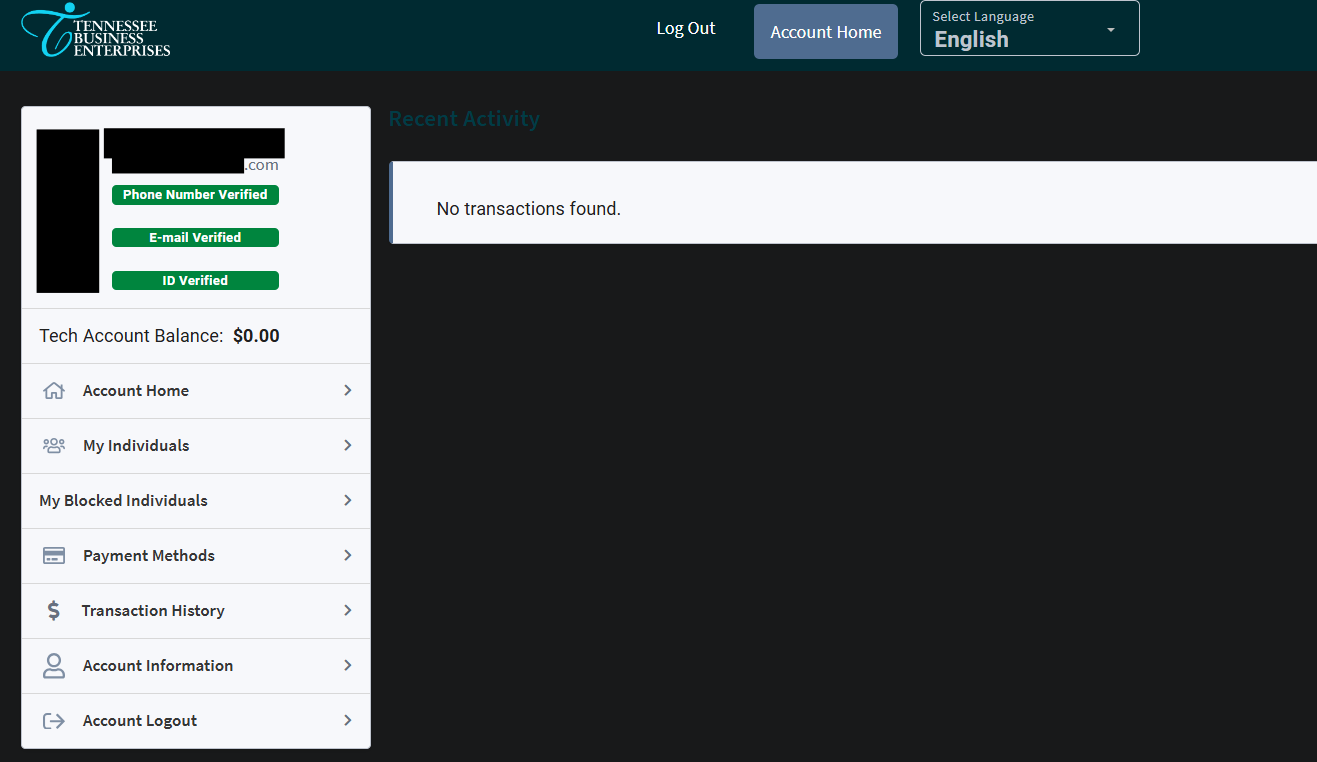Click the dollar sign icon for Transaction History
The image size is (1317, 762).
tap(53, 610)
